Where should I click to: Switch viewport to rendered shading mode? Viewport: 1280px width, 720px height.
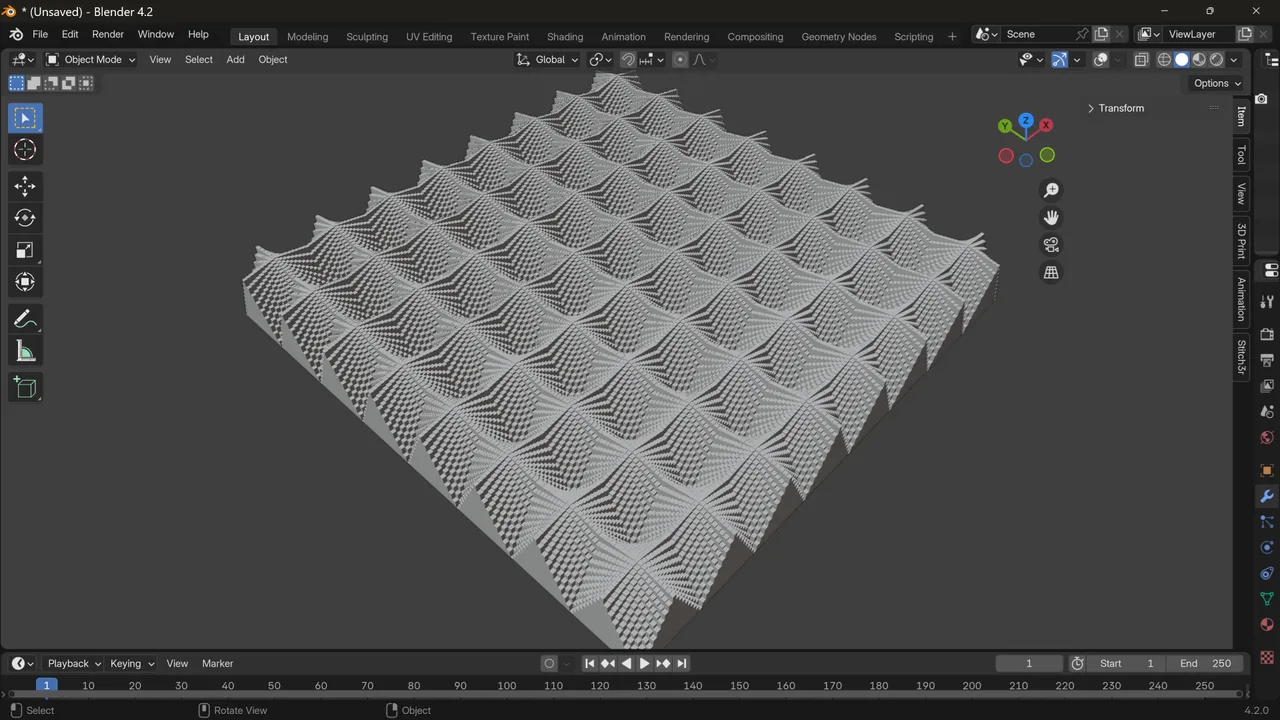1216,59
